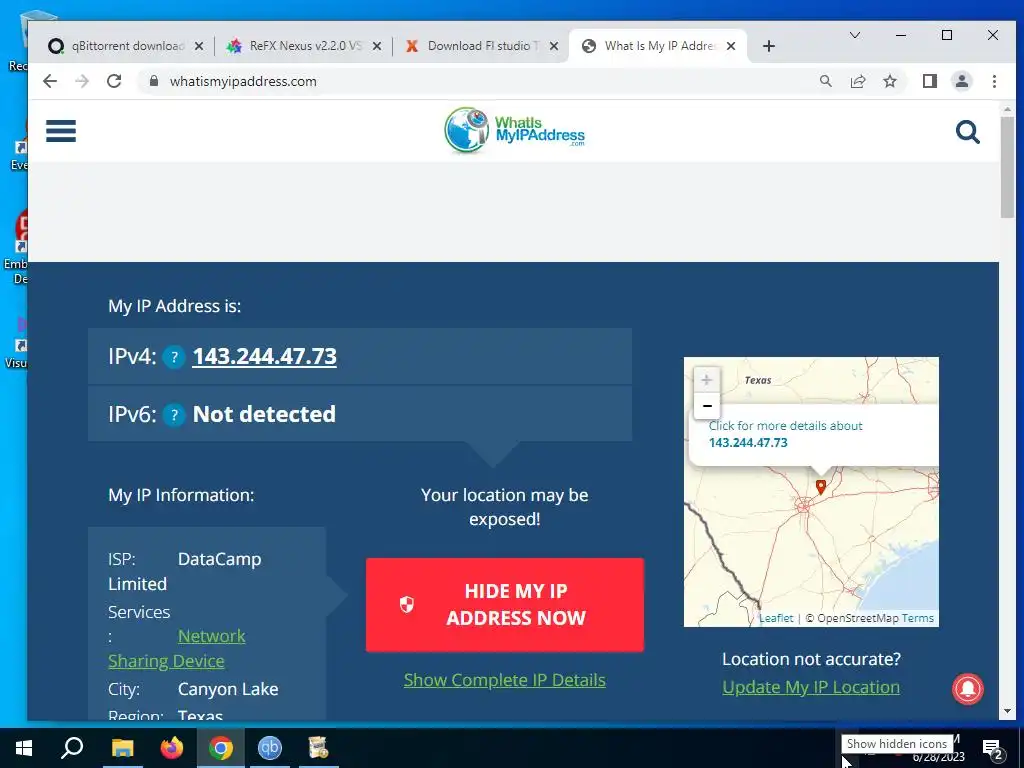Click the scrollbar down arrow
This screenshot has width=1024, height=768.
coord(1006,711)
